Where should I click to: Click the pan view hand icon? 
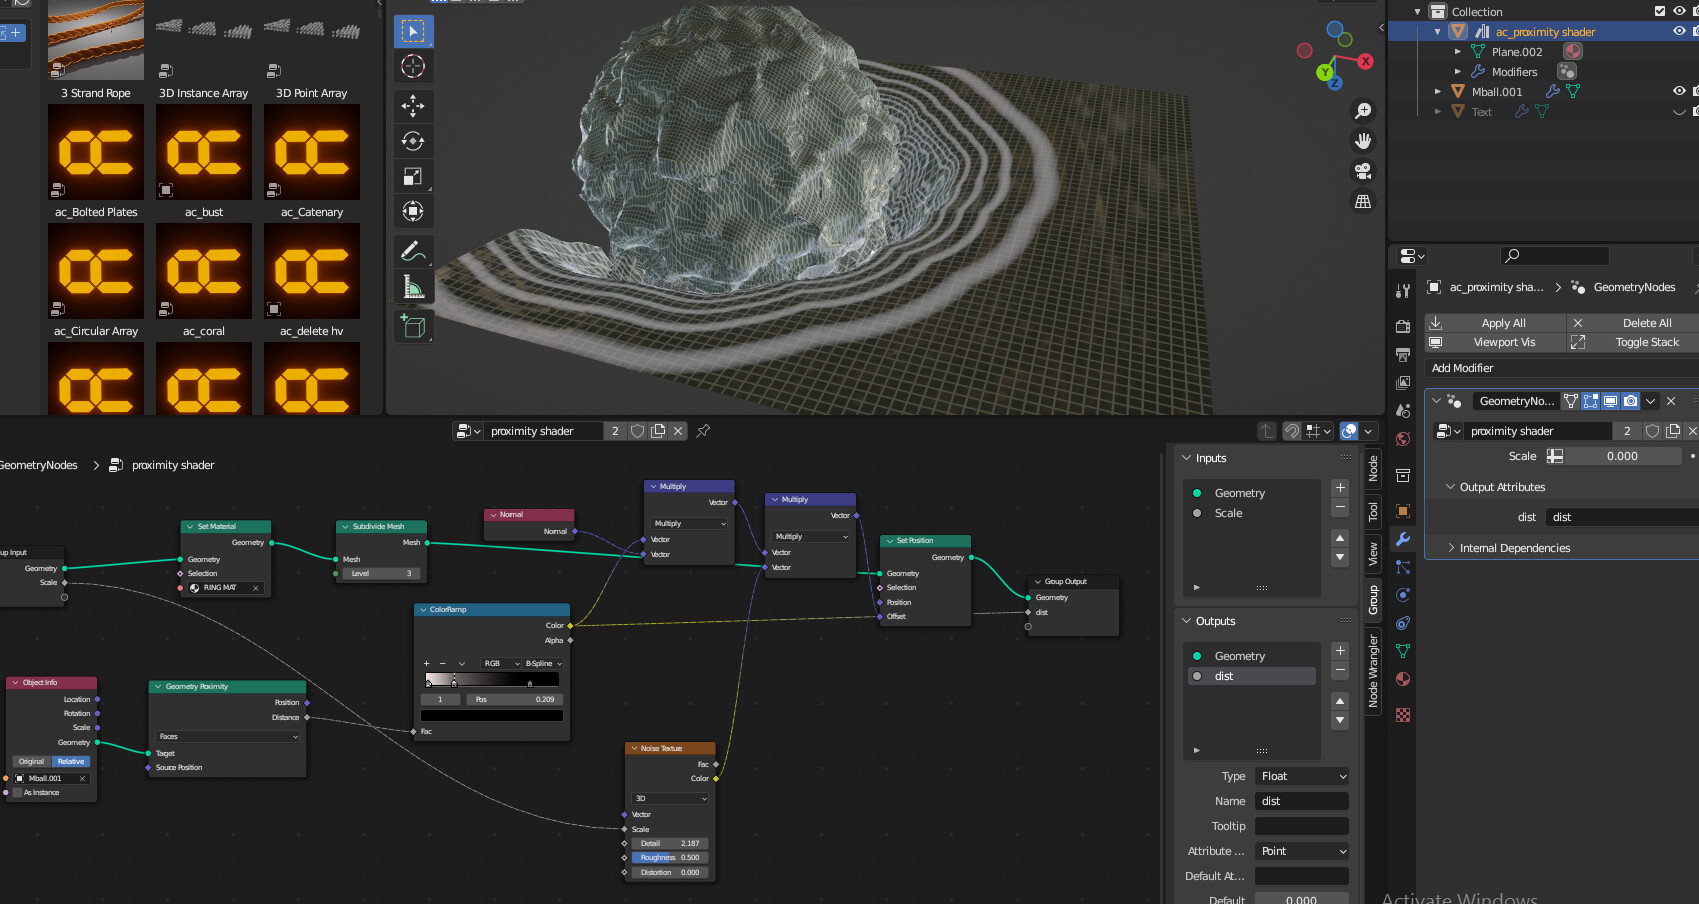1362,141
